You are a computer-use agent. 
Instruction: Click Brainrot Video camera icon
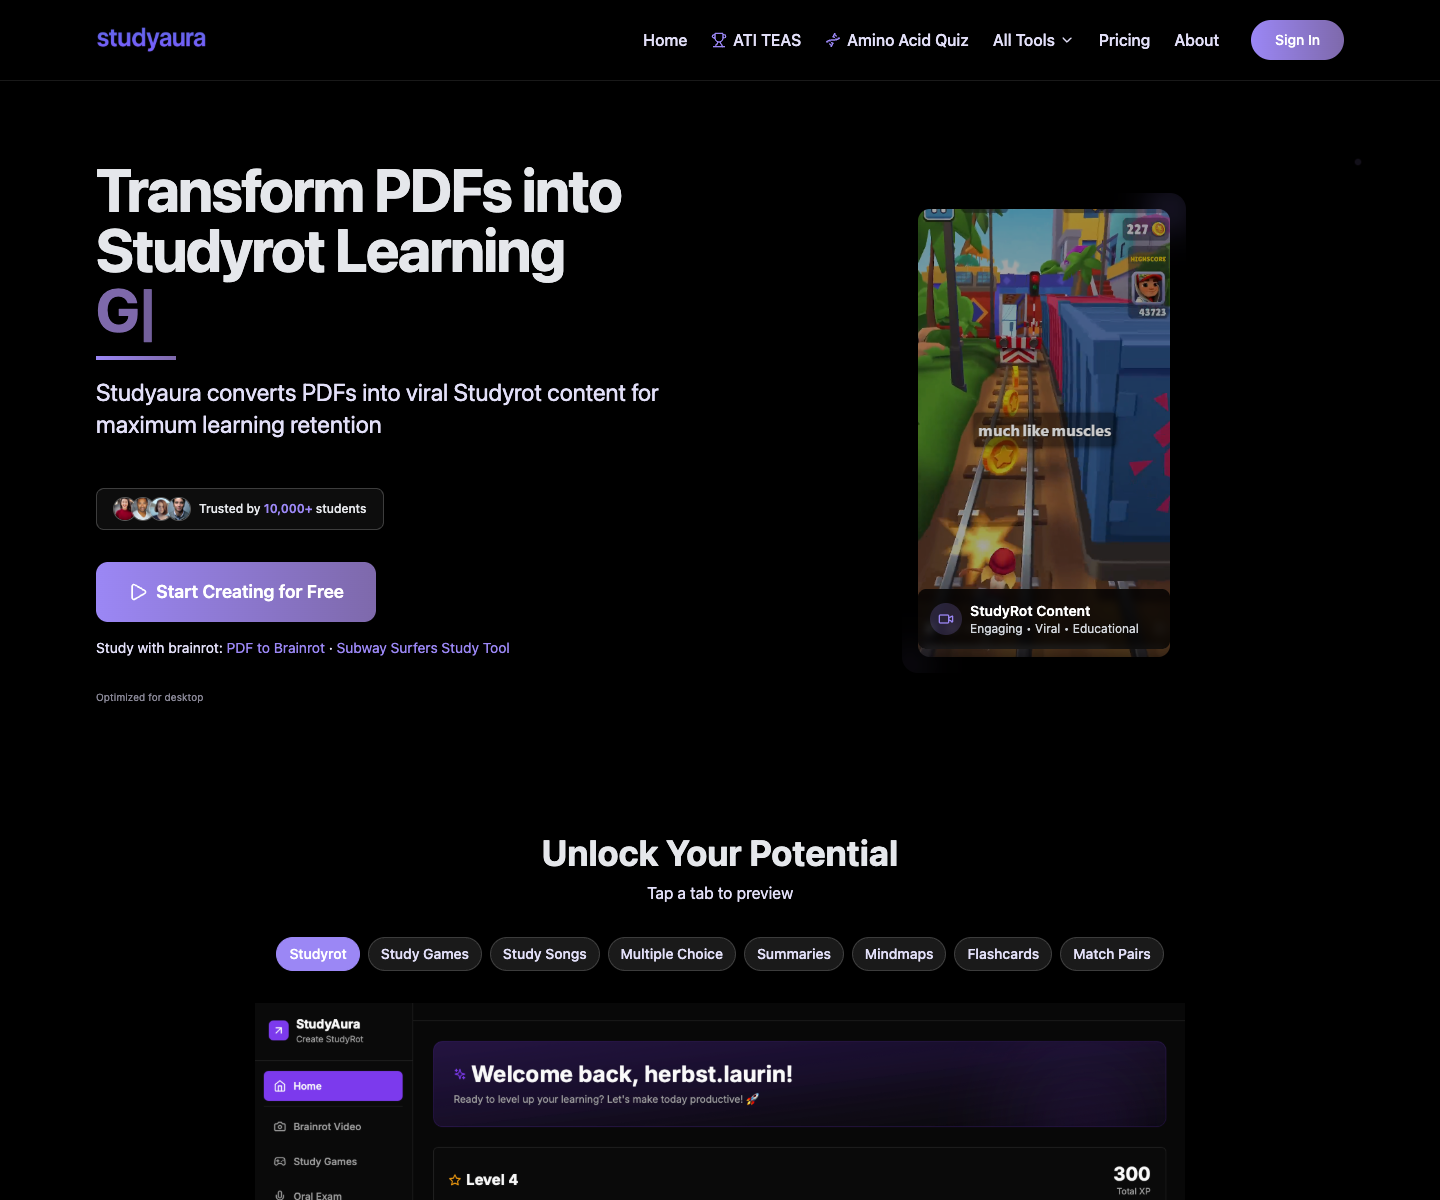coord(280,1127)
